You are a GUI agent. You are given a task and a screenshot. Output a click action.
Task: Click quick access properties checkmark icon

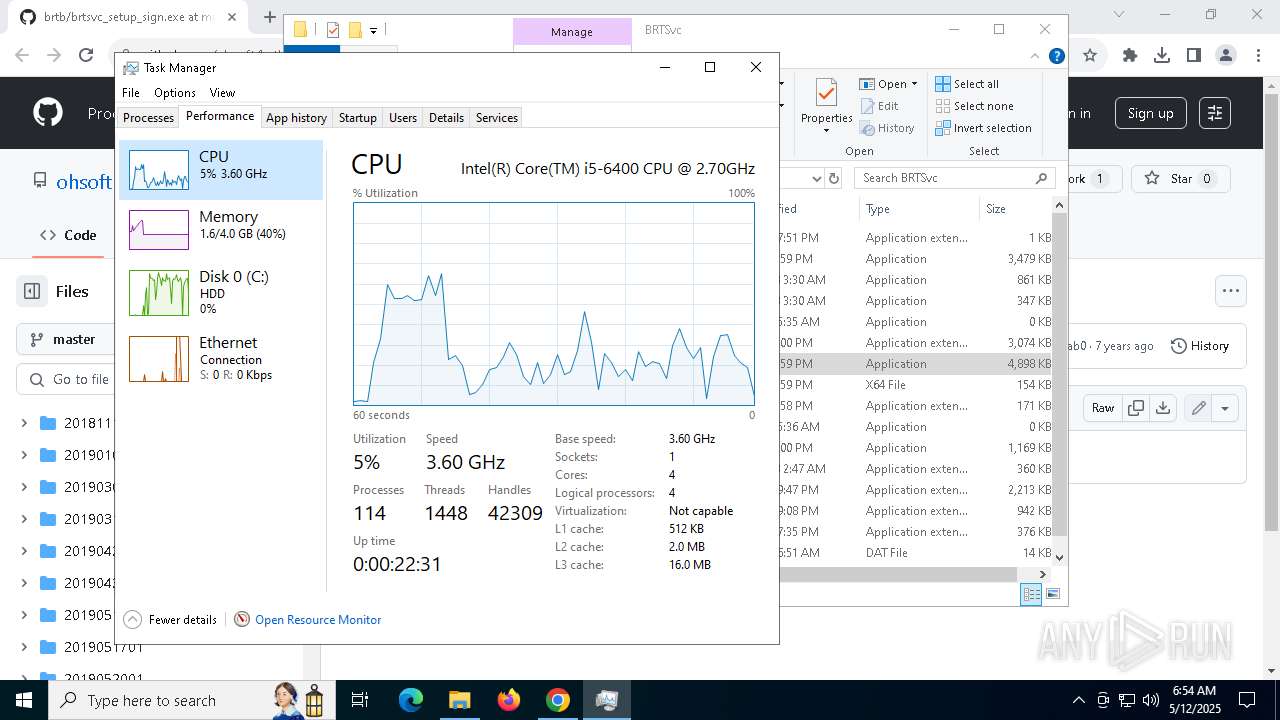click(333, 30)
